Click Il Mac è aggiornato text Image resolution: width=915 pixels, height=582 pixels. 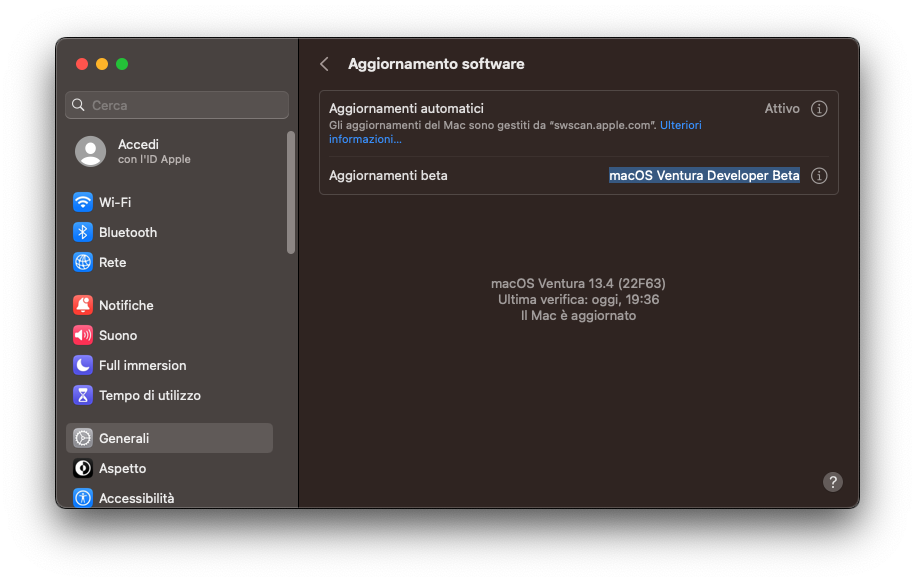coord(578,316)
